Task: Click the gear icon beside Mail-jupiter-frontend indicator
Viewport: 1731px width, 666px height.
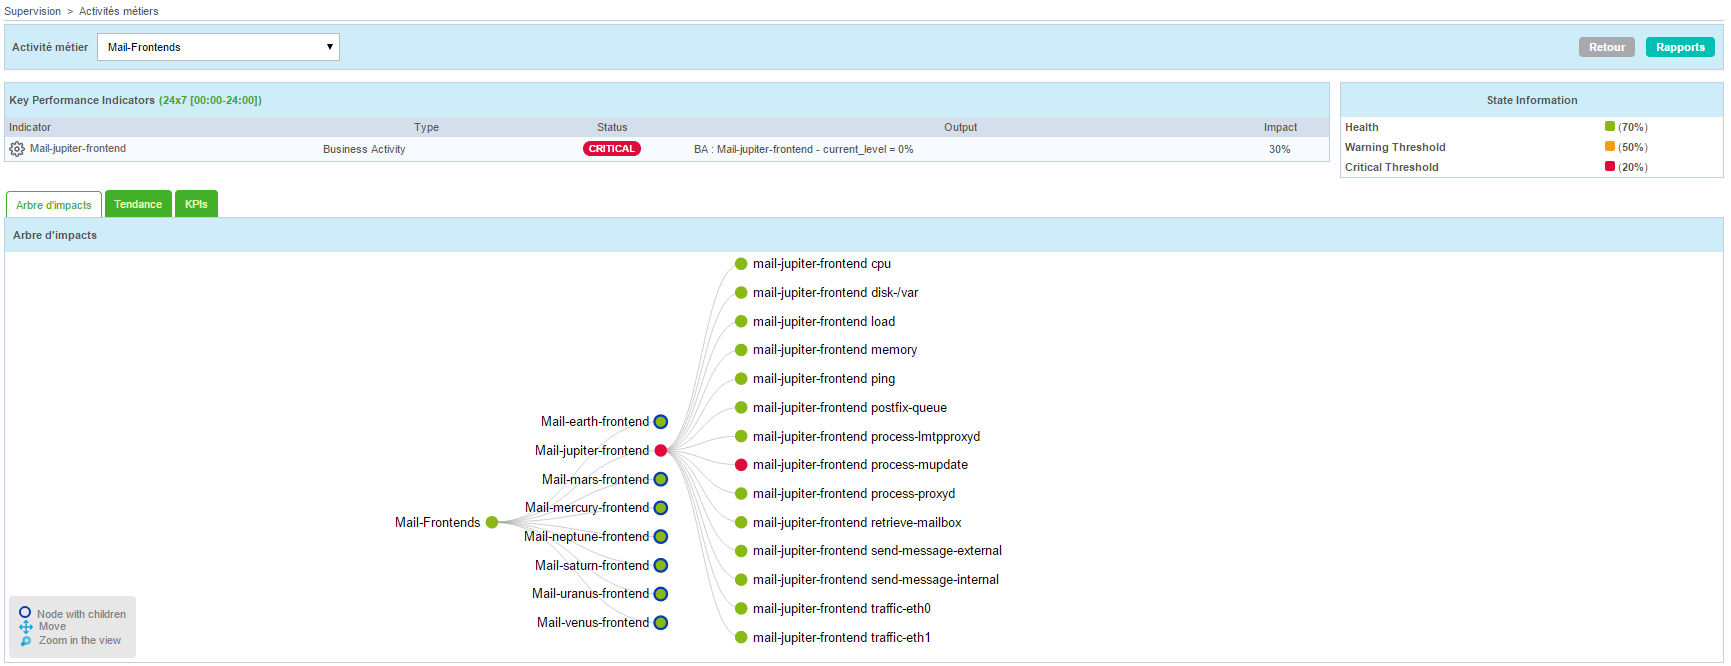Action: [x=17, y=149]
